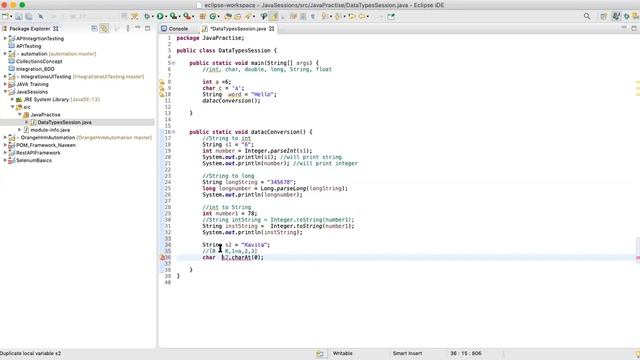Expand the module-info.java node
This screenshot has height=360, width=640.
point(20,130)
